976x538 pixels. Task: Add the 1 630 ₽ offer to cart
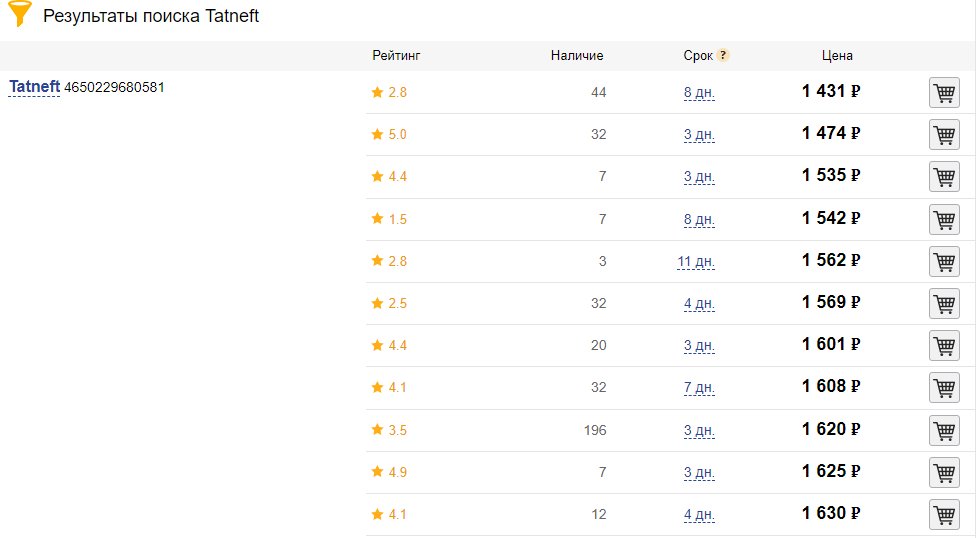click(944, 514)
